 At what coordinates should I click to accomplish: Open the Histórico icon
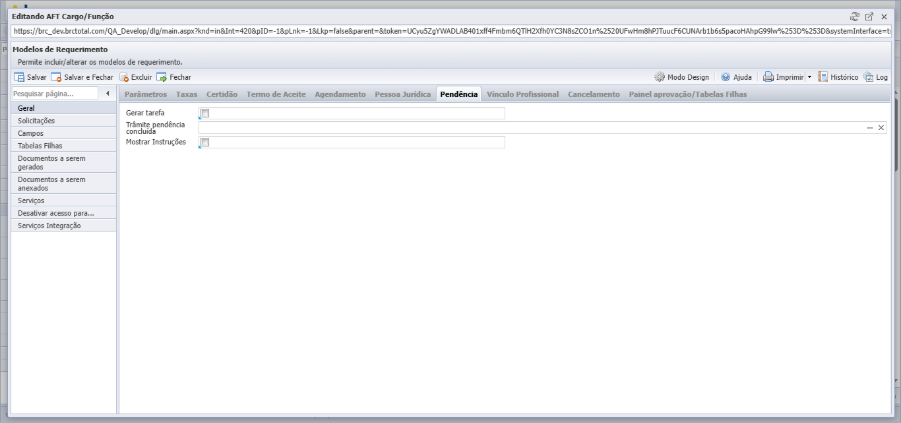point(823,77)
